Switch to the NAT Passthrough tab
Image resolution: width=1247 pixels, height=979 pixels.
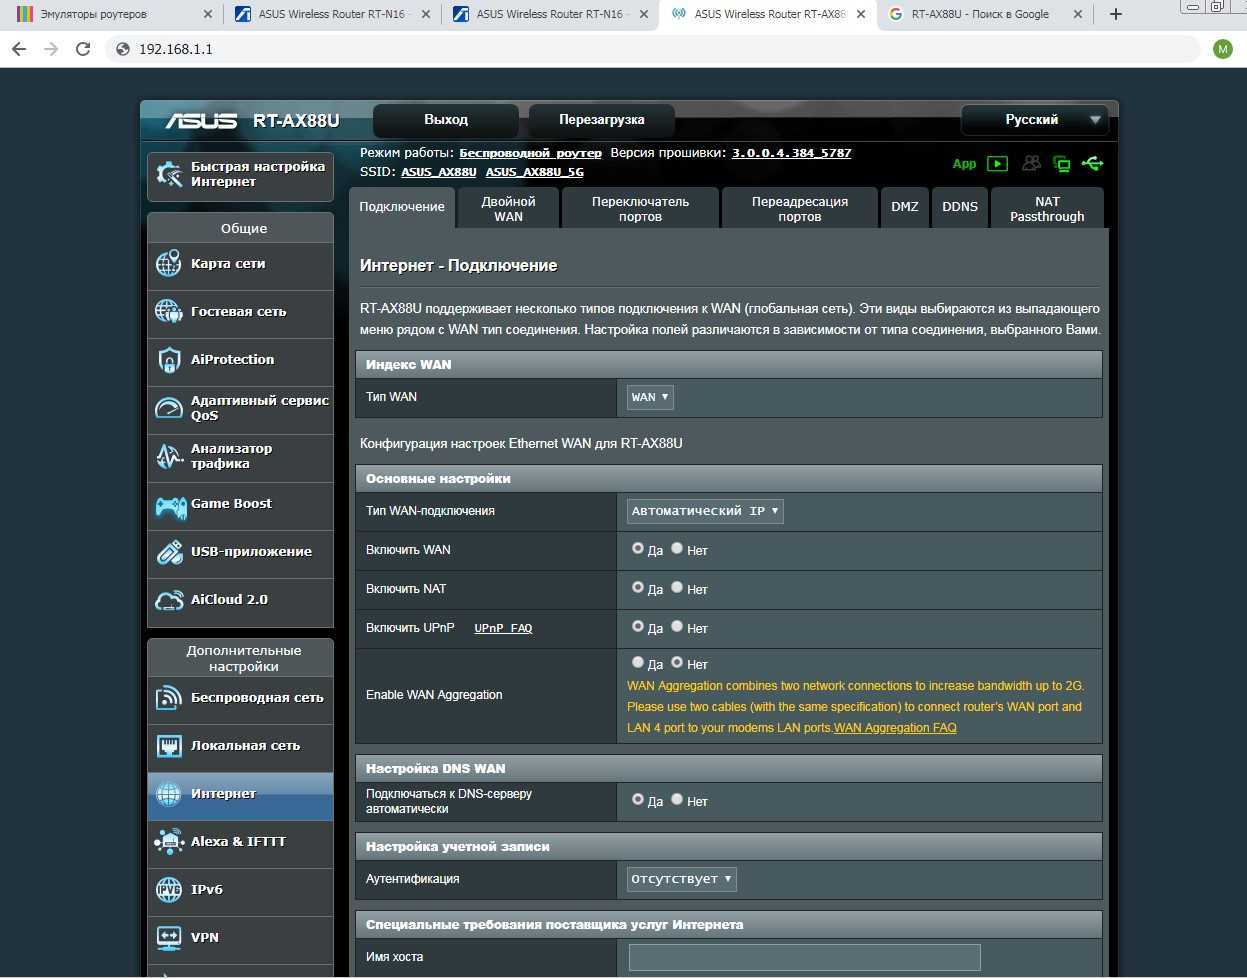pyautogui.click(x=1047, y=208)
